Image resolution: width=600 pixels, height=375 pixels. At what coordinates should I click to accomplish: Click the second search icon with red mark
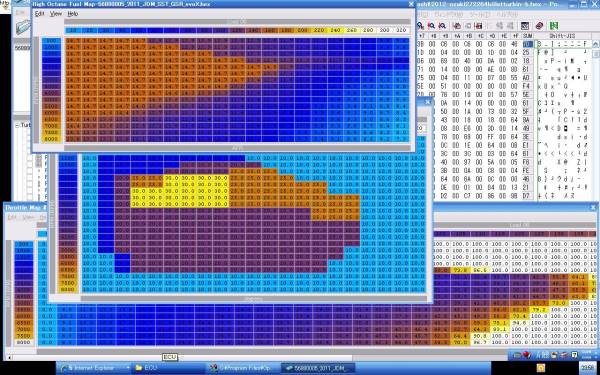click(x=431, y=26)
